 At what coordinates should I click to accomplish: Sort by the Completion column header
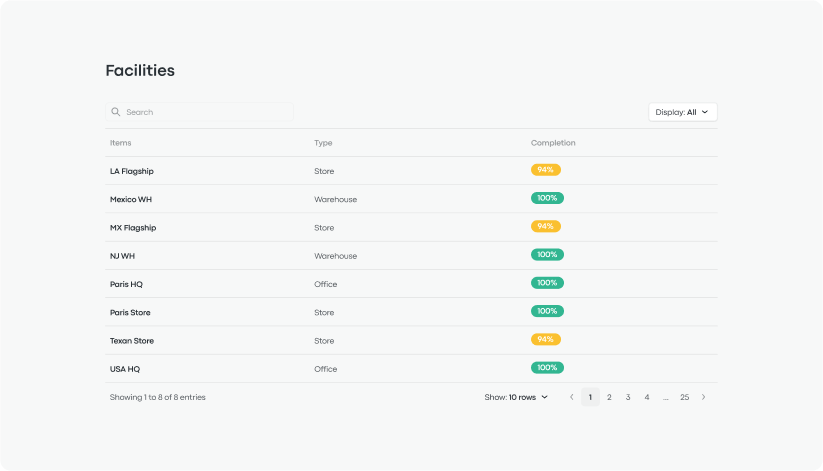(553, 143)
